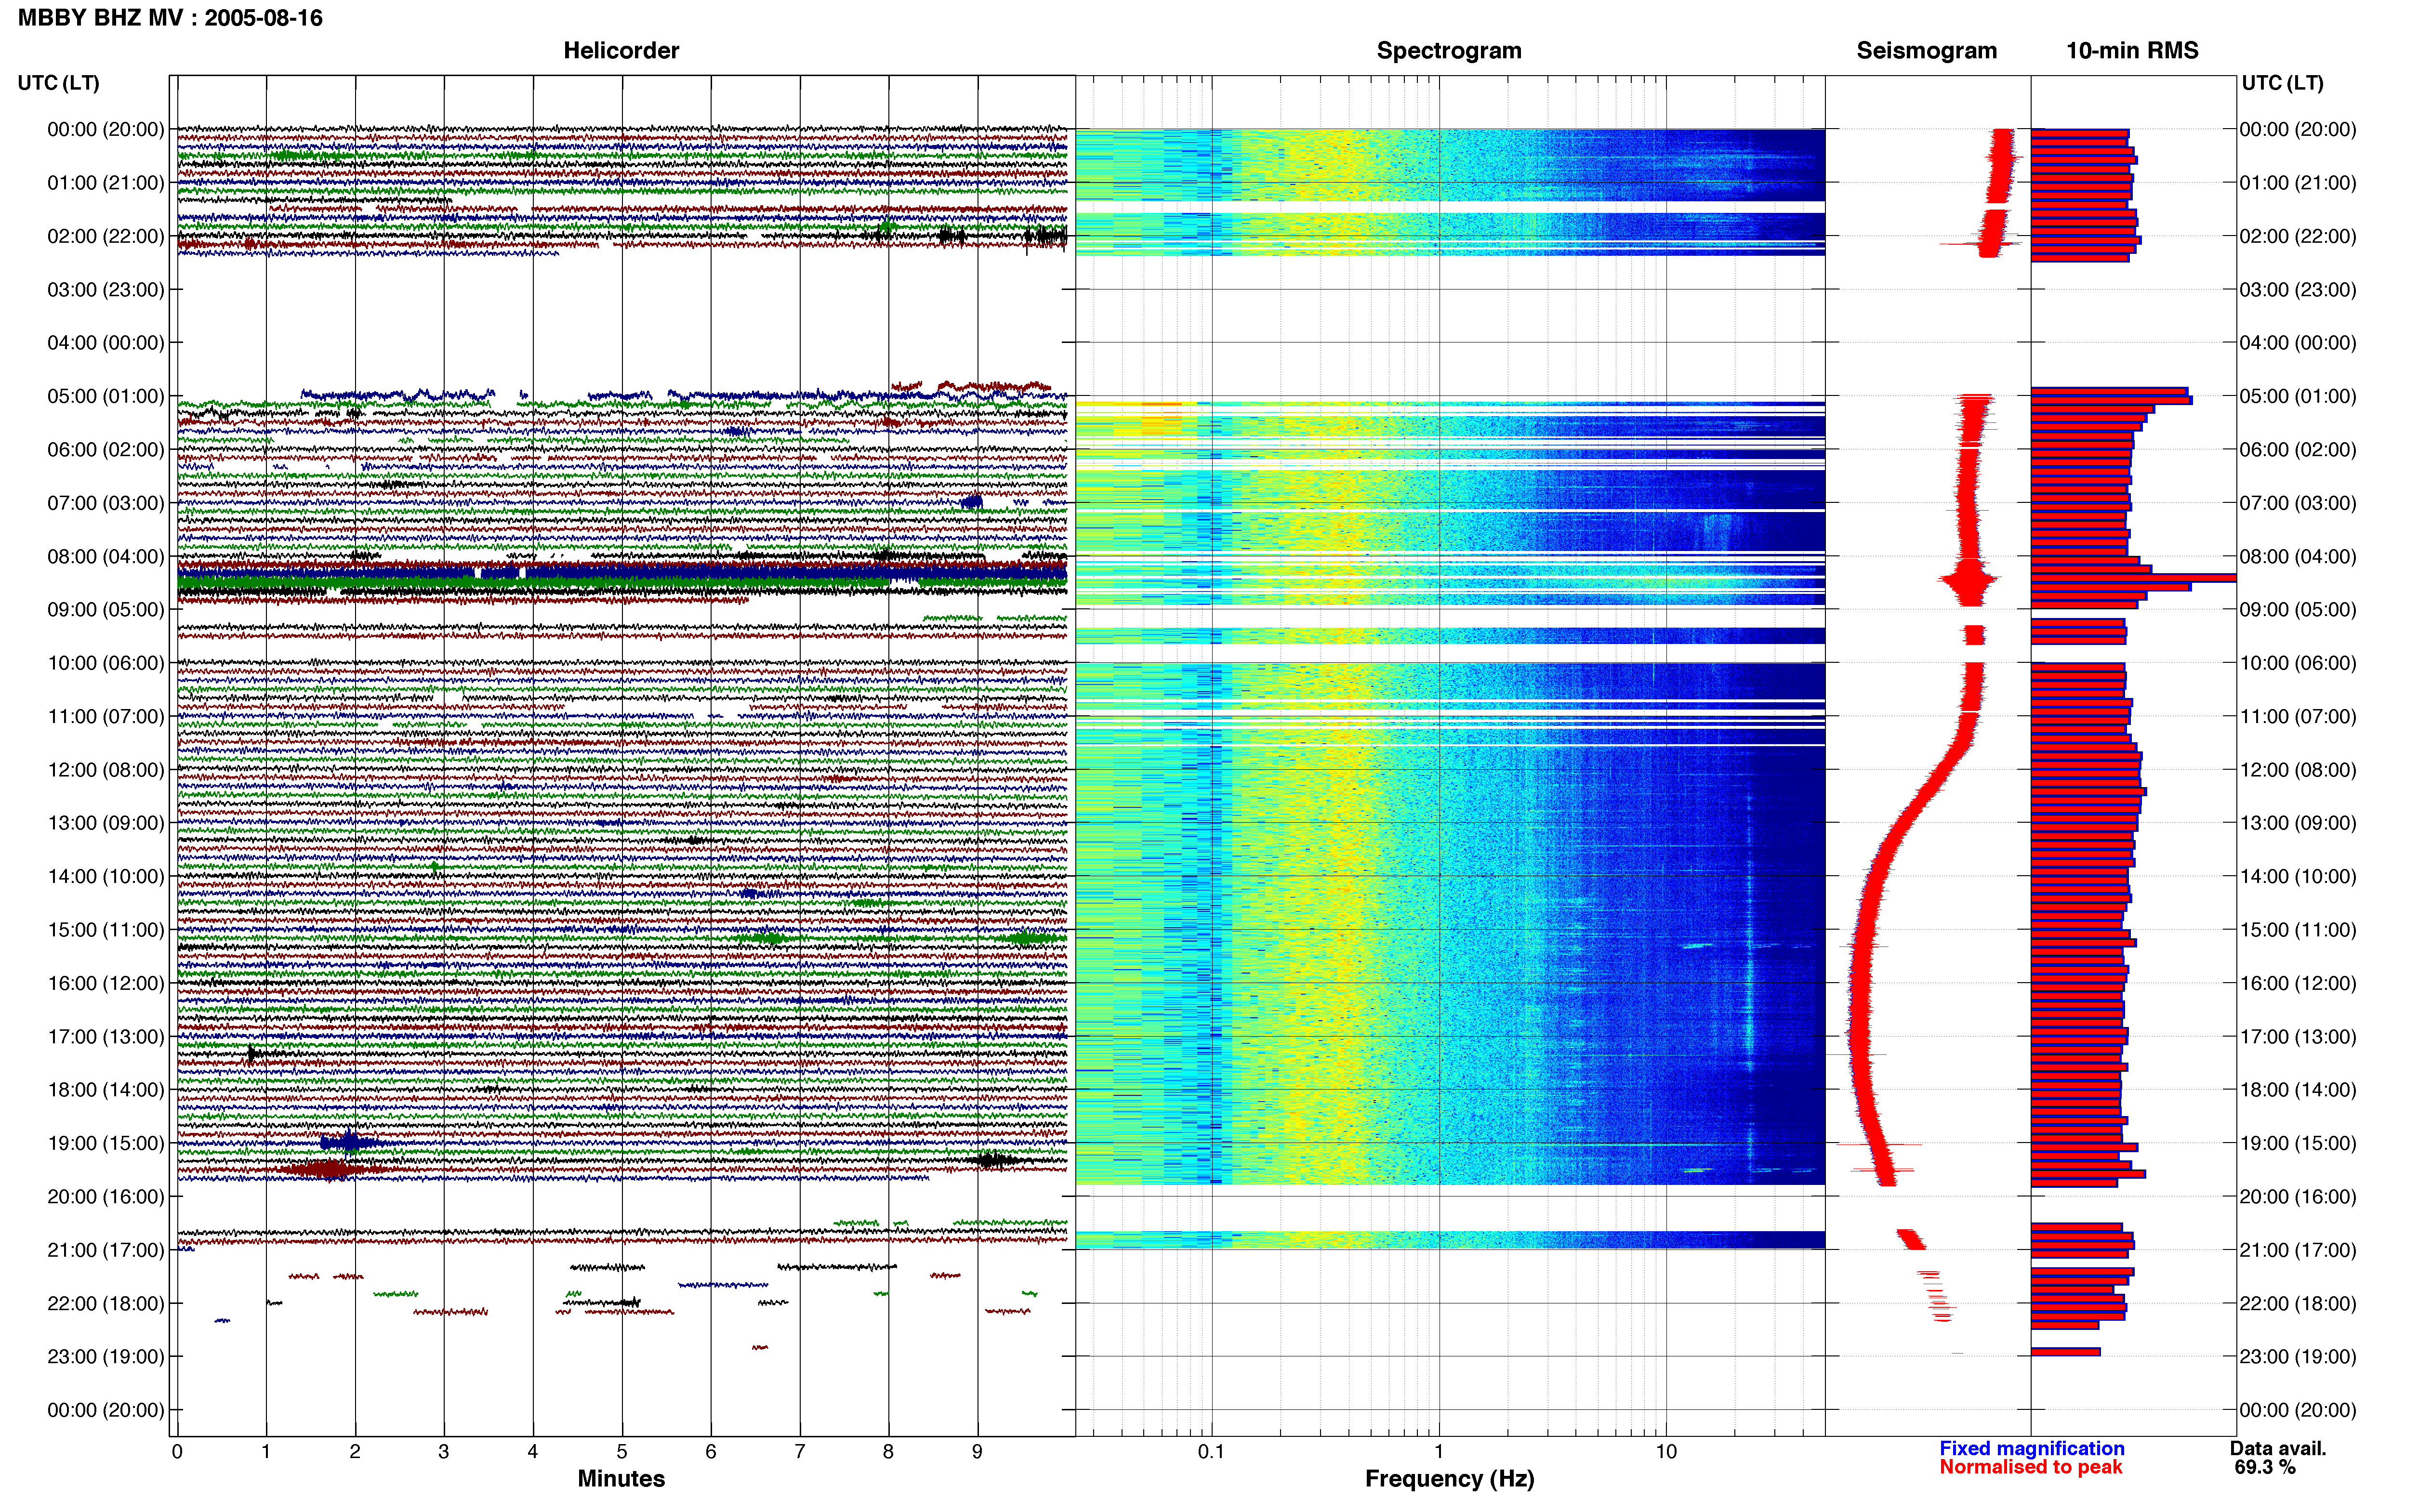Viewport: 2418px width, 1512px height.
Task: Click "09:00 (05:00)" on the left time axis
Action: 106,610
